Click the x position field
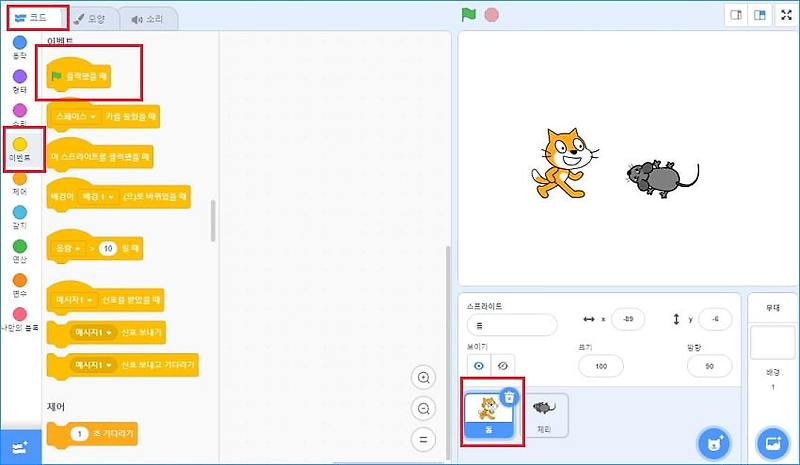 click(628, 319)
